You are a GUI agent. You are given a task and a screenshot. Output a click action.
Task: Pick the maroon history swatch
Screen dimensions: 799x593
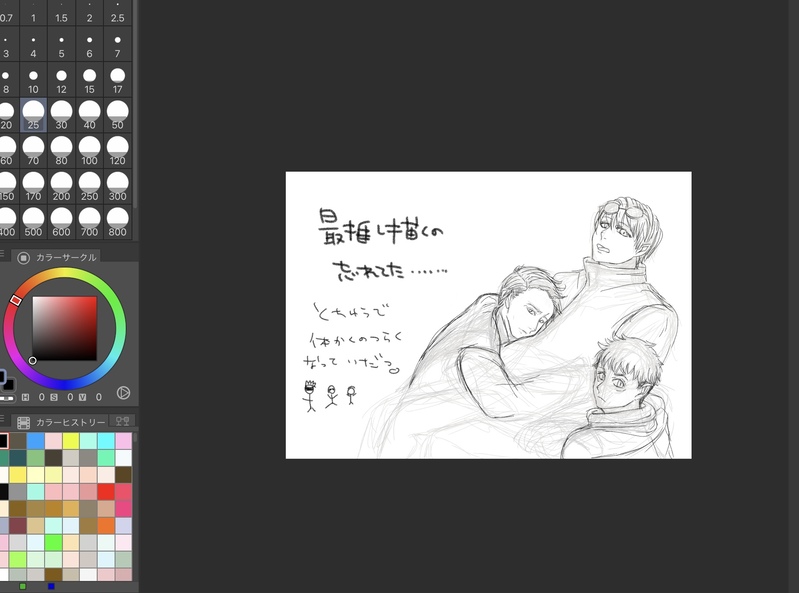(x=18, y=525)
